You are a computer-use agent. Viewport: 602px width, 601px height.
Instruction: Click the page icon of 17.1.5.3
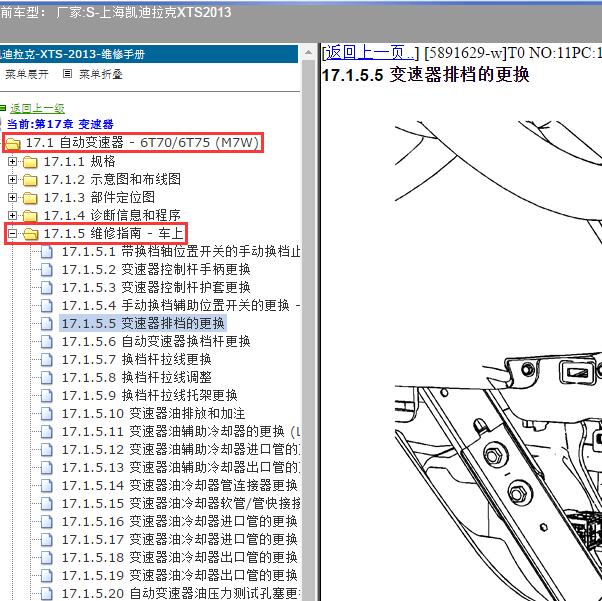[47, 288]
